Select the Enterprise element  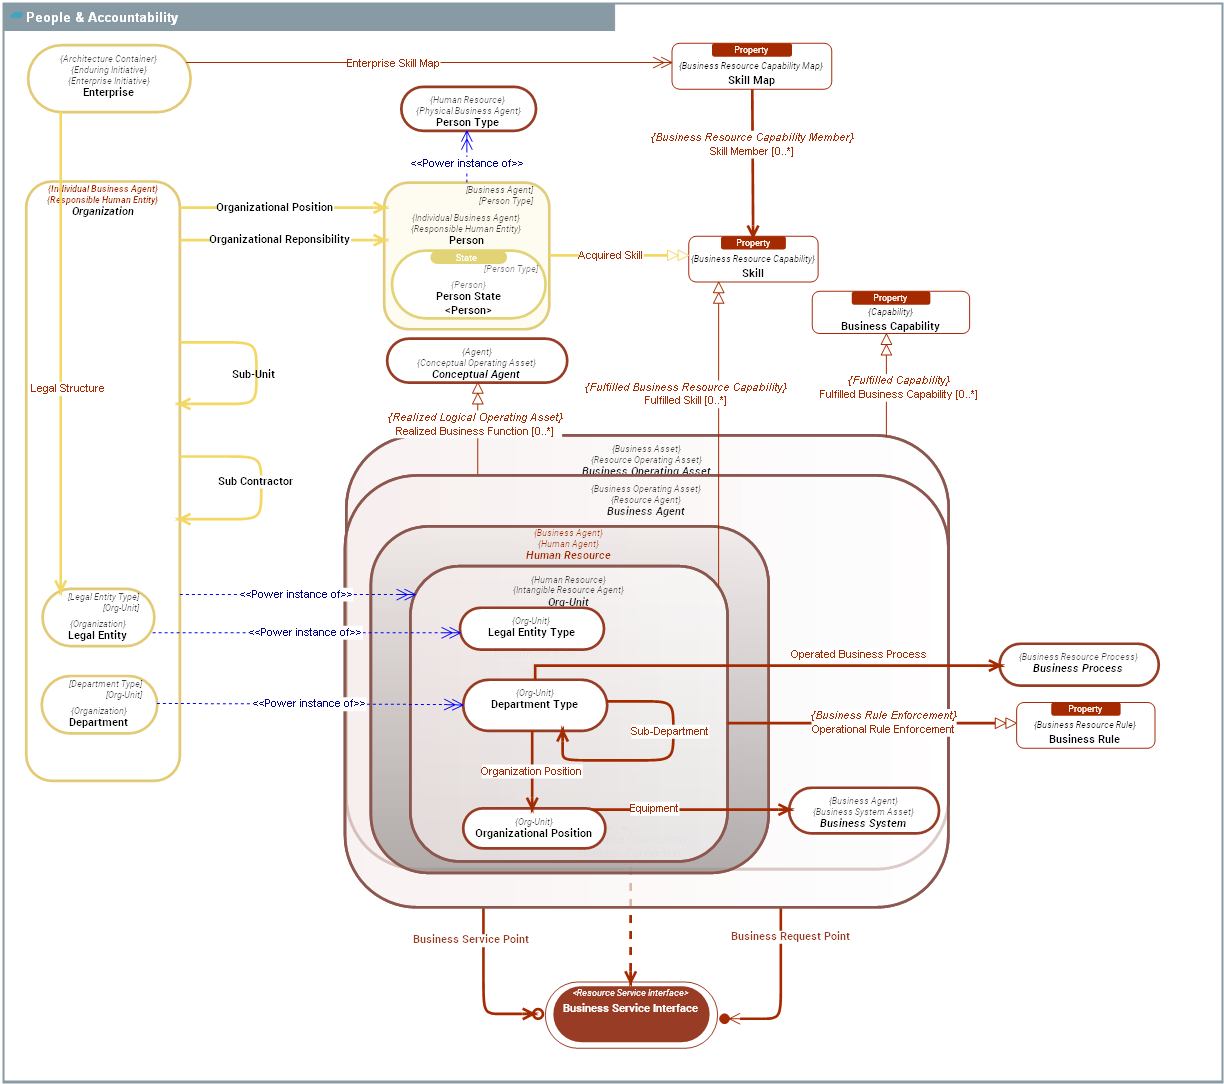pyautogui.click(x=108, y=78)
